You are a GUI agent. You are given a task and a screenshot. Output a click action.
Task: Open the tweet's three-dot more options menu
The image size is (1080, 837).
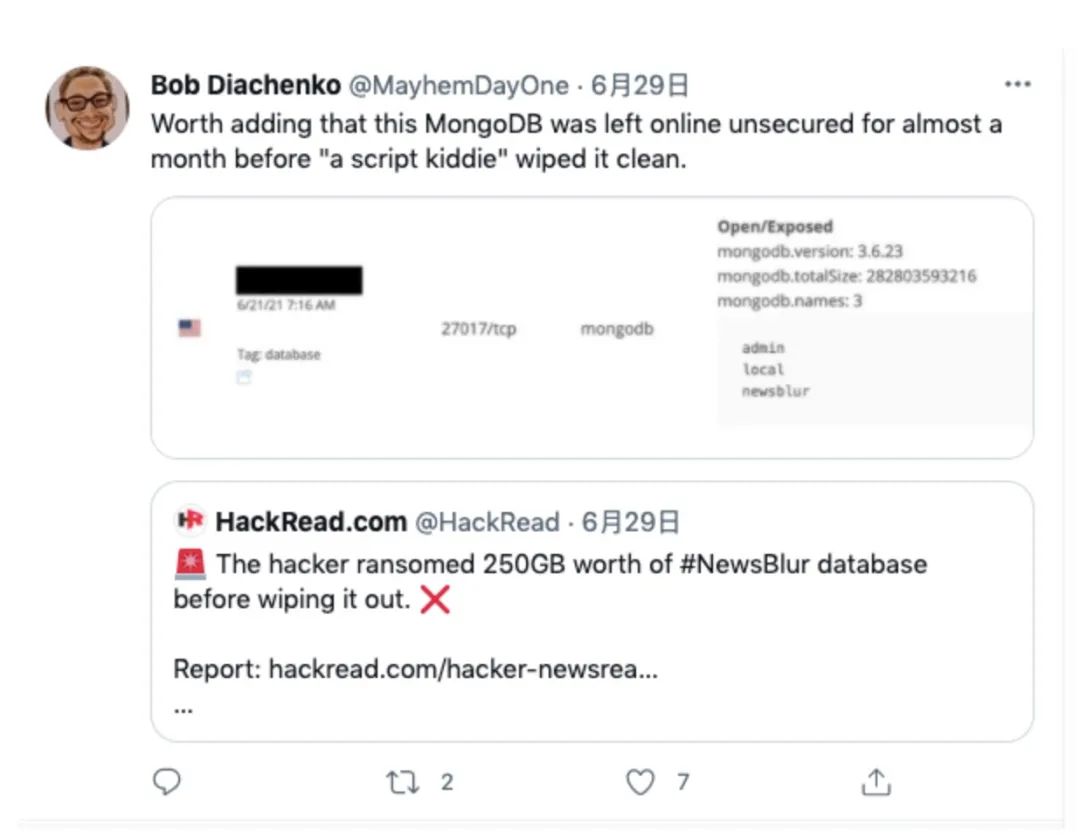point(1017,85)
